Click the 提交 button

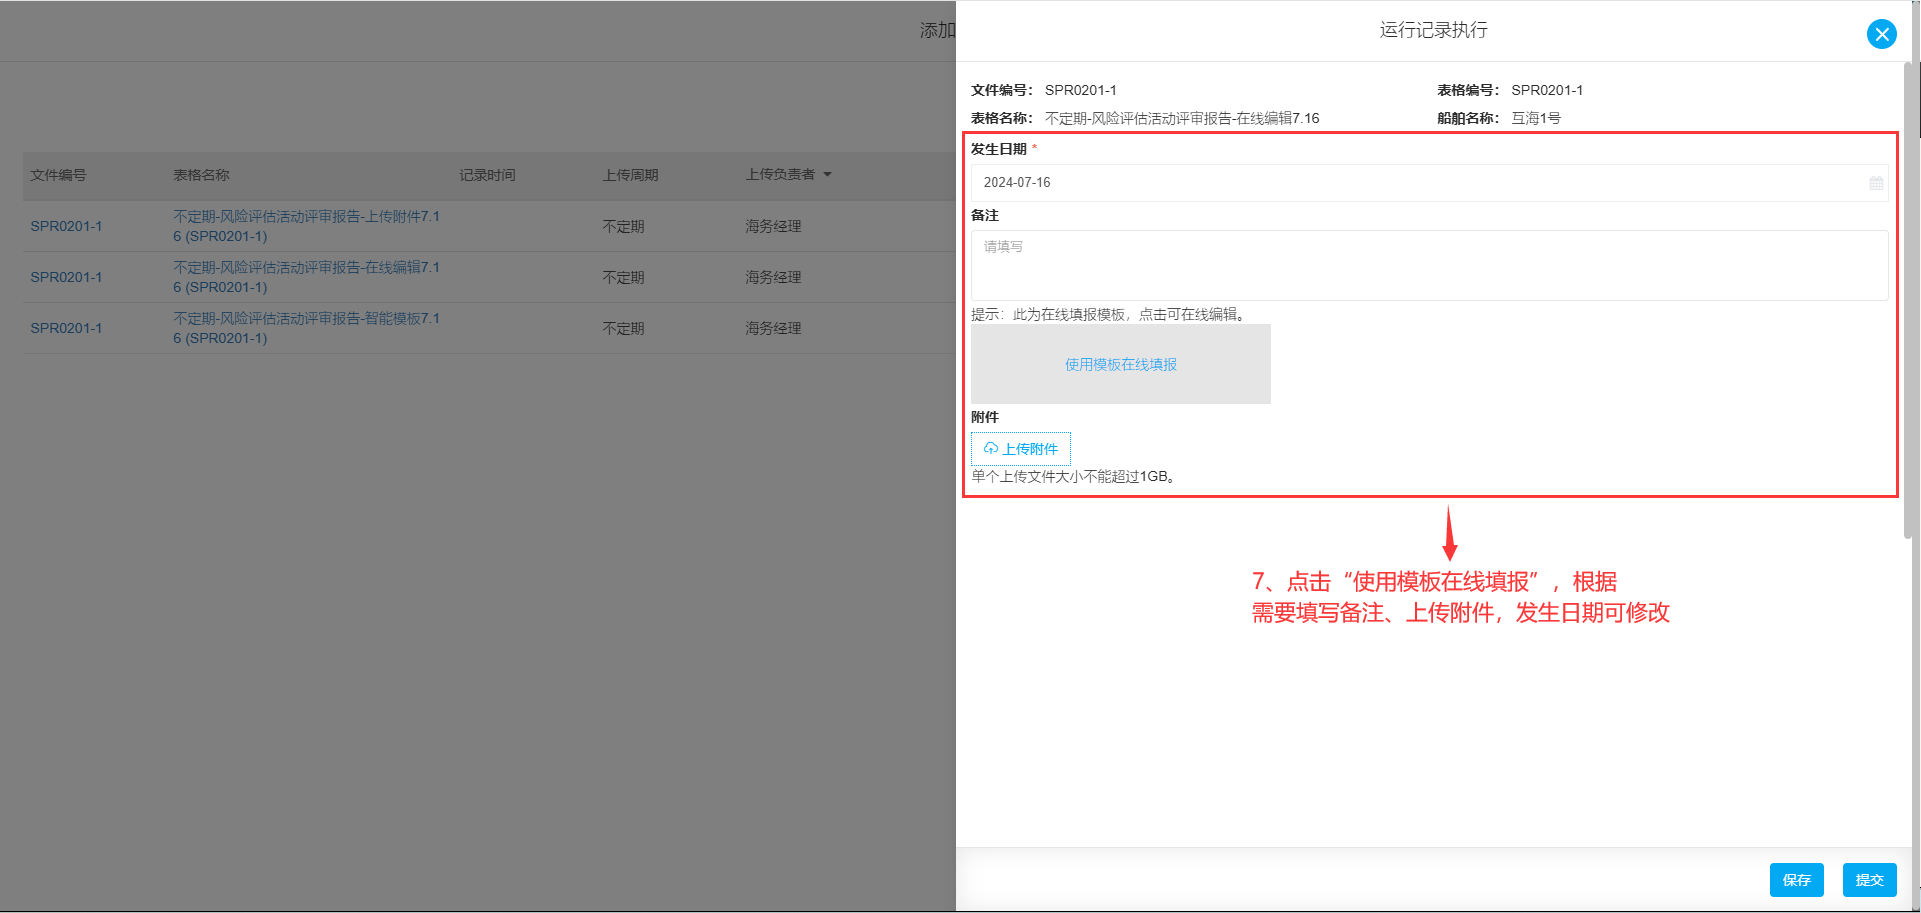point(1869,880)
